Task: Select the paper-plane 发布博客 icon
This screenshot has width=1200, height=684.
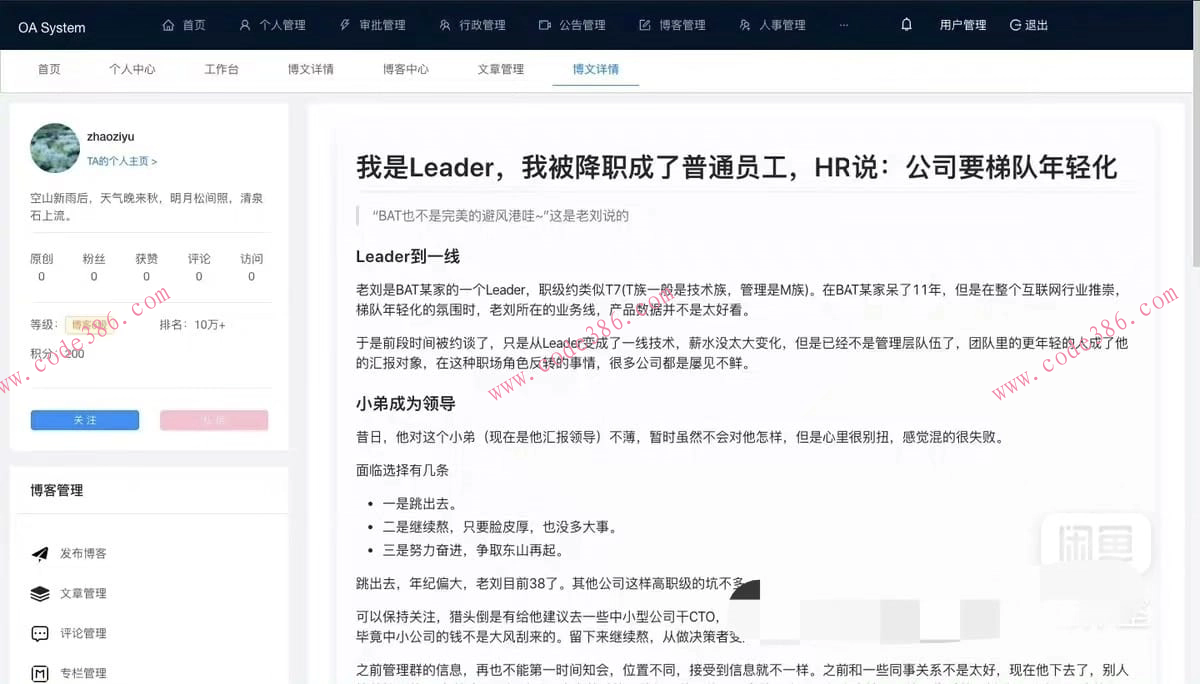Action: tap(41, 553)
